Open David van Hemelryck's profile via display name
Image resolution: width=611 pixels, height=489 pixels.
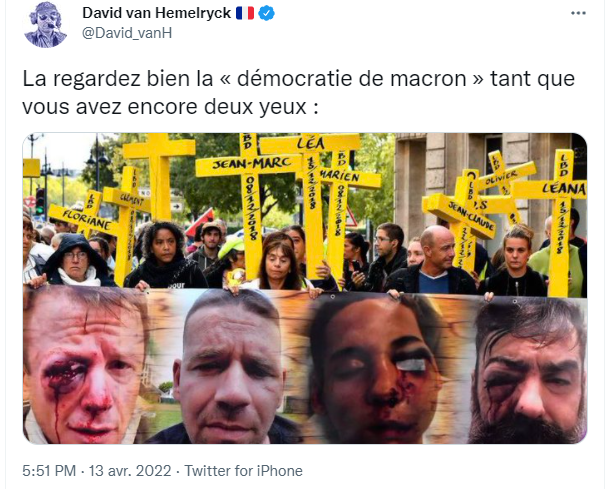pyautogui.click(x=157, y=13)
